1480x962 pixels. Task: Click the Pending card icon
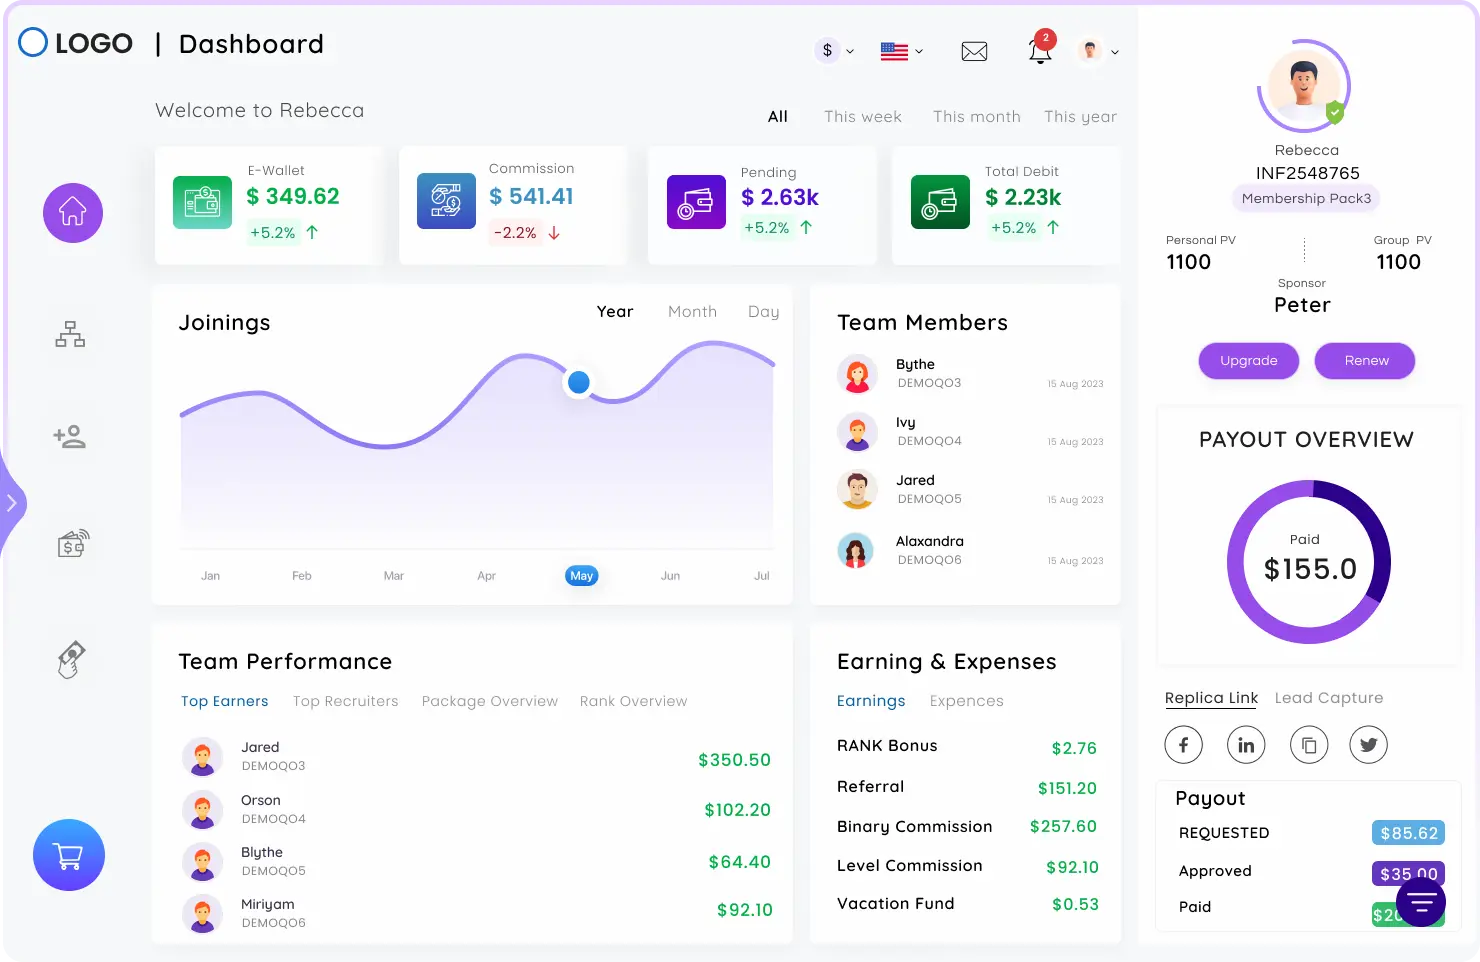click(696, 202)
